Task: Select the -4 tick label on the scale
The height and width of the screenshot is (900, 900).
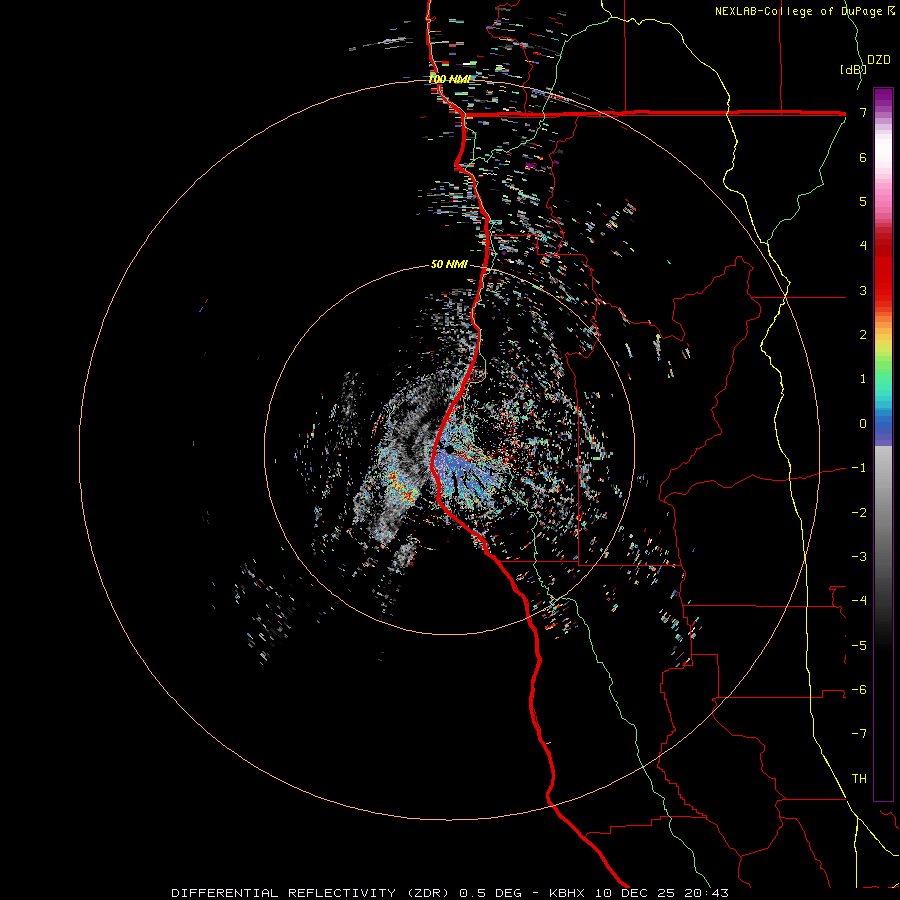Action: 859,601
